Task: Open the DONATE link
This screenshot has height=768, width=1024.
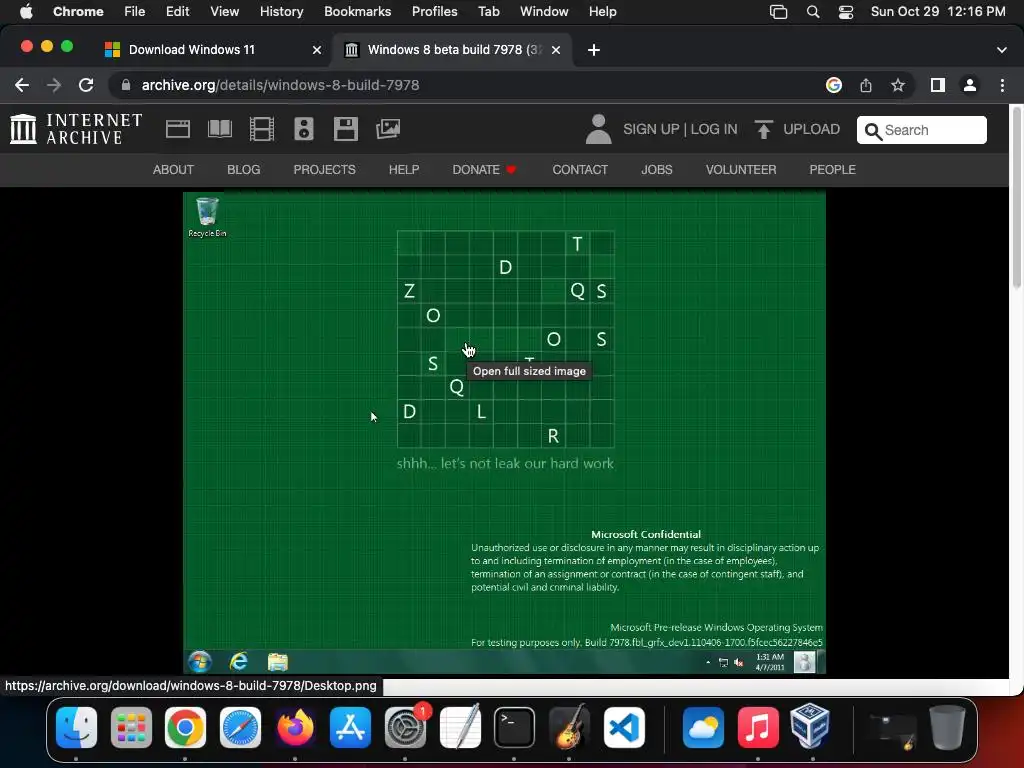Action: click(484, 170)
